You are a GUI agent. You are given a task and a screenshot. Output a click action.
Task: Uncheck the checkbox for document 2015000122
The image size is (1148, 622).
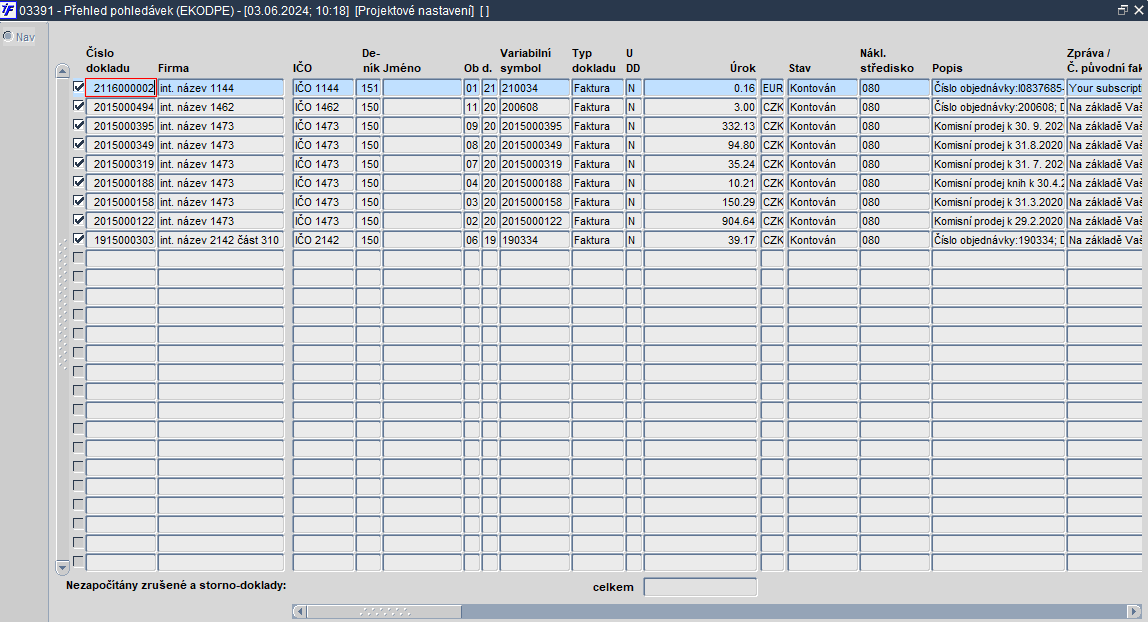click(78, 220)
